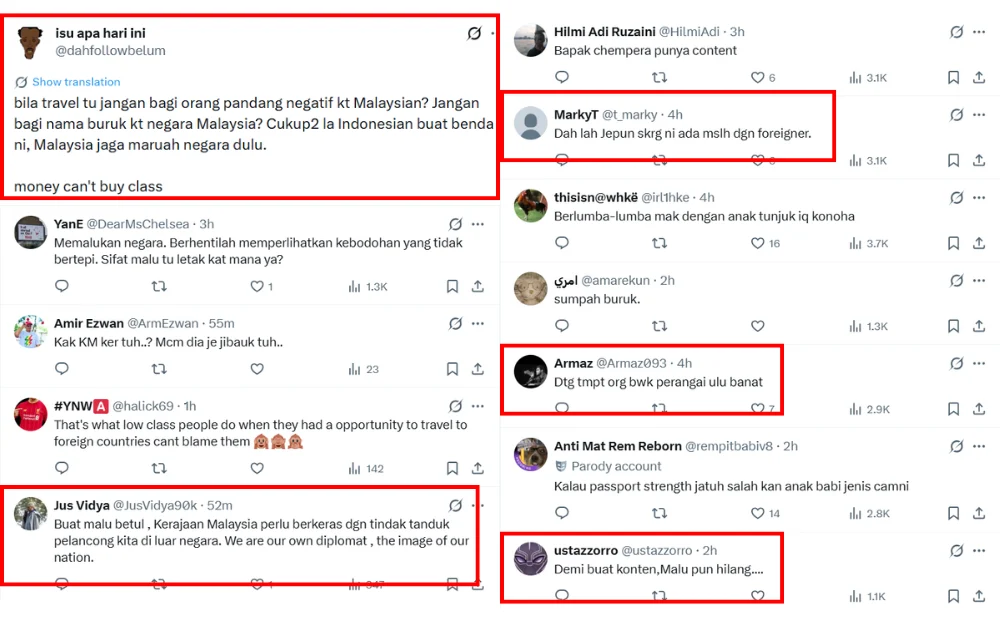Share amarekun's tweet
This screenshot has width=1000, height=623.
tap(979, 326)
